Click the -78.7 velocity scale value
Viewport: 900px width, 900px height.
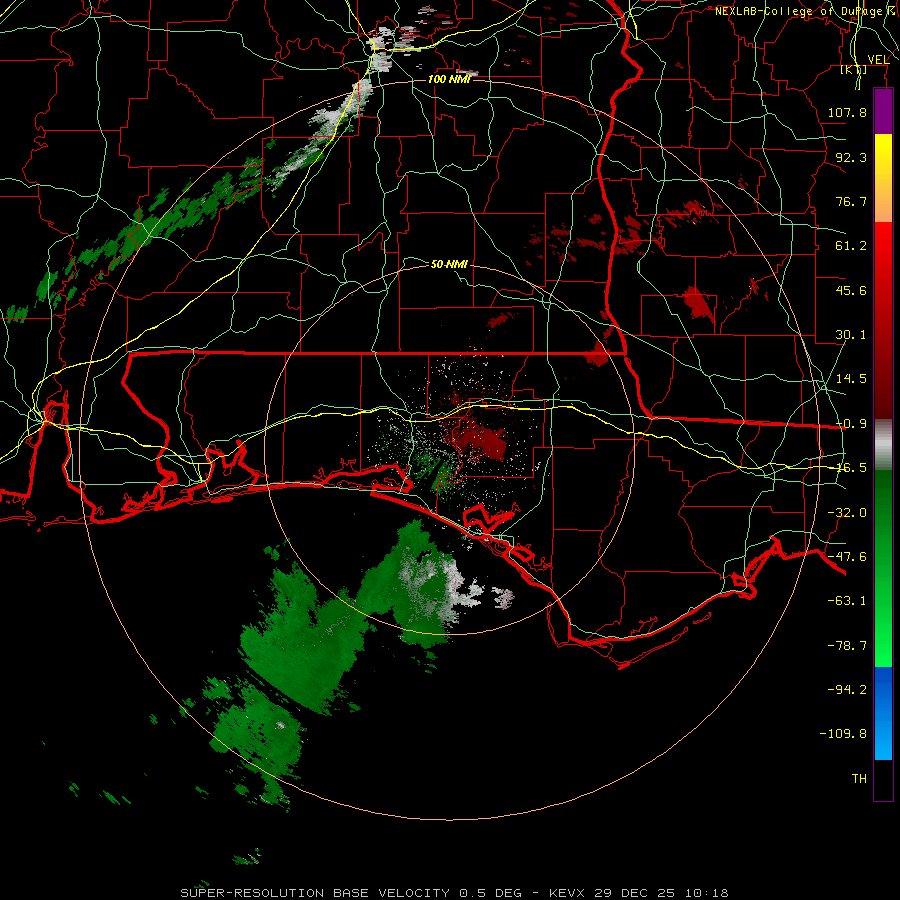[x=847, y=645]
